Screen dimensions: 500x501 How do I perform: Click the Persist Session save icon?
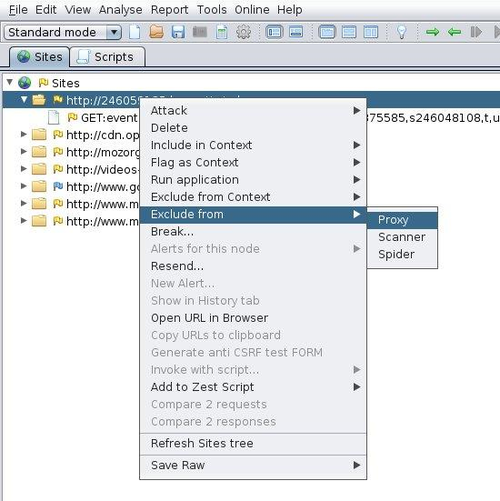tap(178, 32)
